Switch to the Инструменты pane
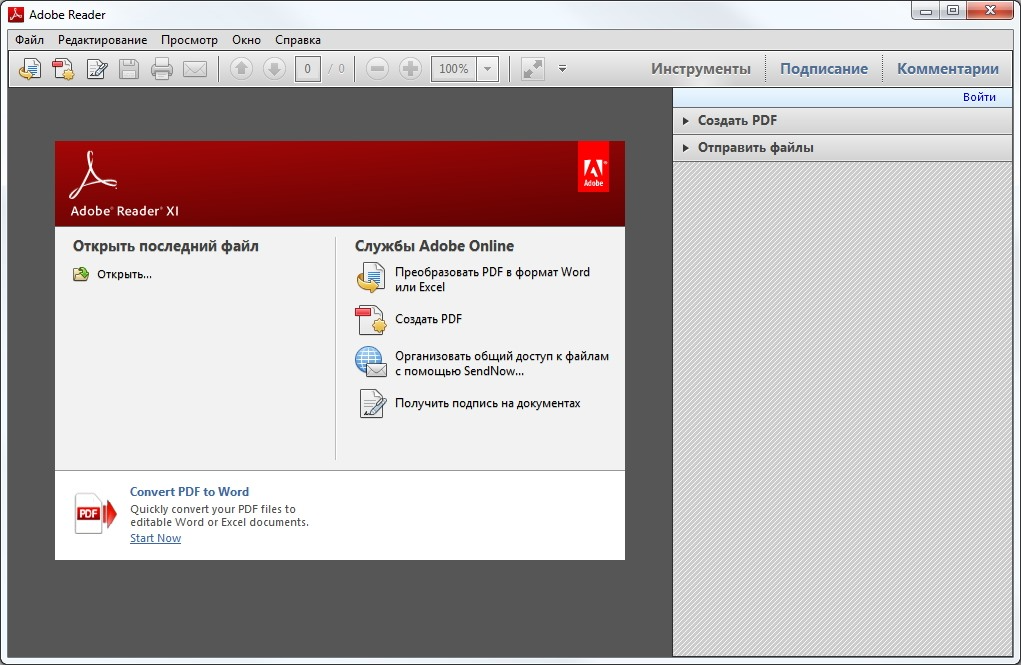The width and height of the screenshot is (1021, 665). pyautogui.click(x=701, y=69)
